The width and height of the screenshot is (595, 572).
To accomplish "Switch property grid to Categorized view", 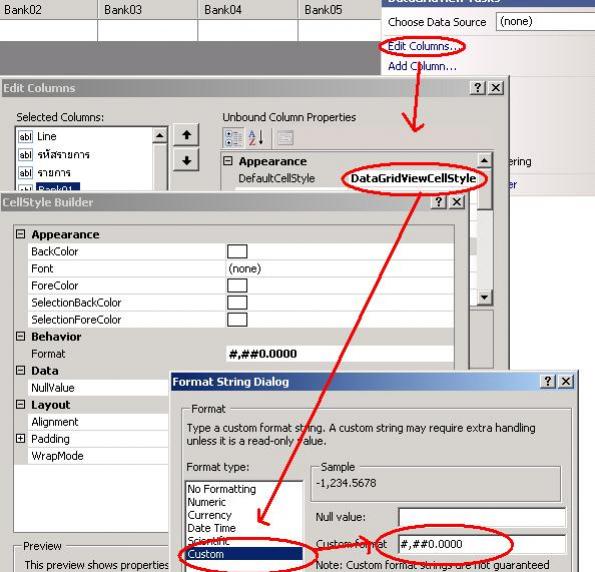I will coord(233,137).
